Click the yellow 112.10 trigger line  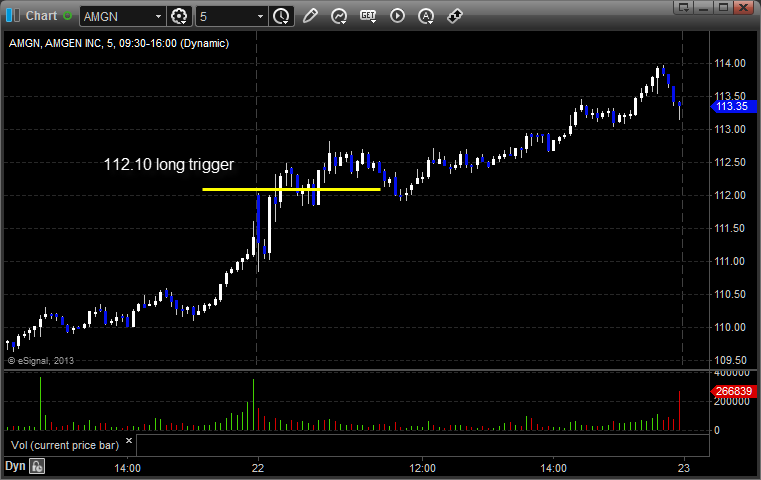pyautogui.click(x=291, y=189)
